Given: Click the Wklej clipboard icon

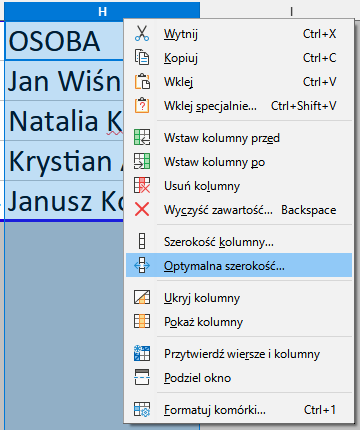Looking at the screenshot, I should (142, 82).
